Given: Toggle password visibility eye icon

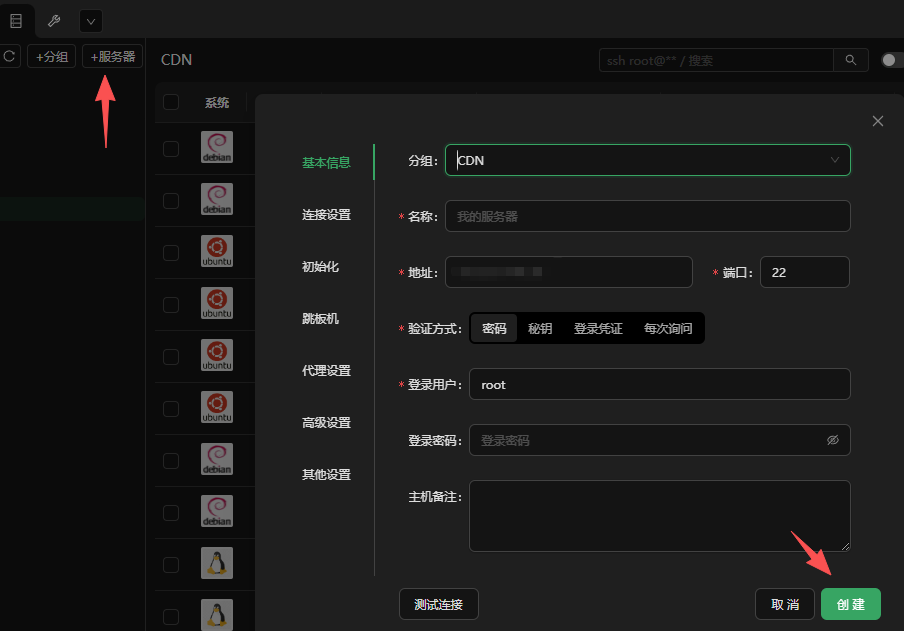Looking at the screenshot, I should click(832, 440).
